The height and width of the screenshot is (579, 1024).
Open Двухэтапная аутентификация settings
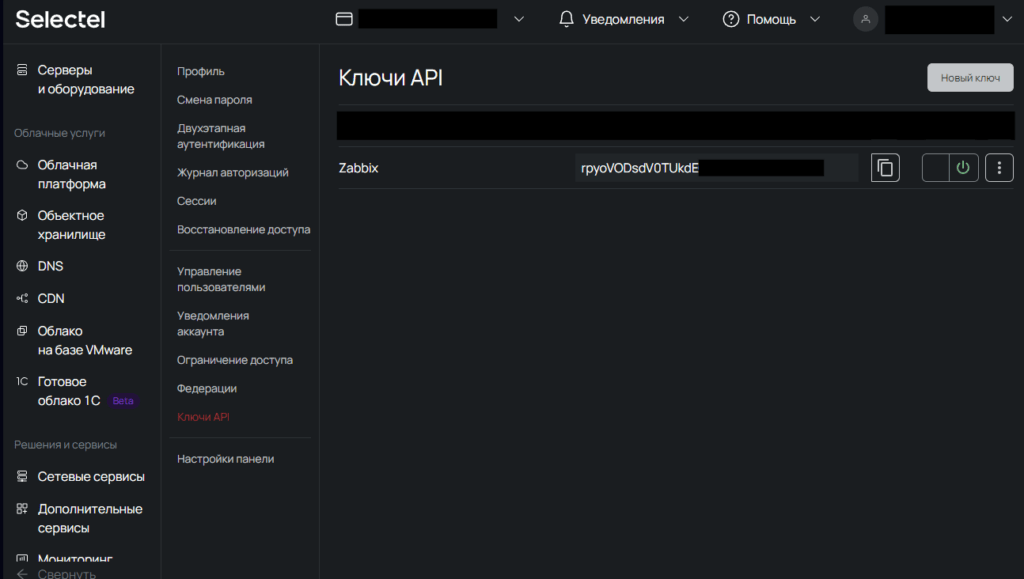coord(221,136)
